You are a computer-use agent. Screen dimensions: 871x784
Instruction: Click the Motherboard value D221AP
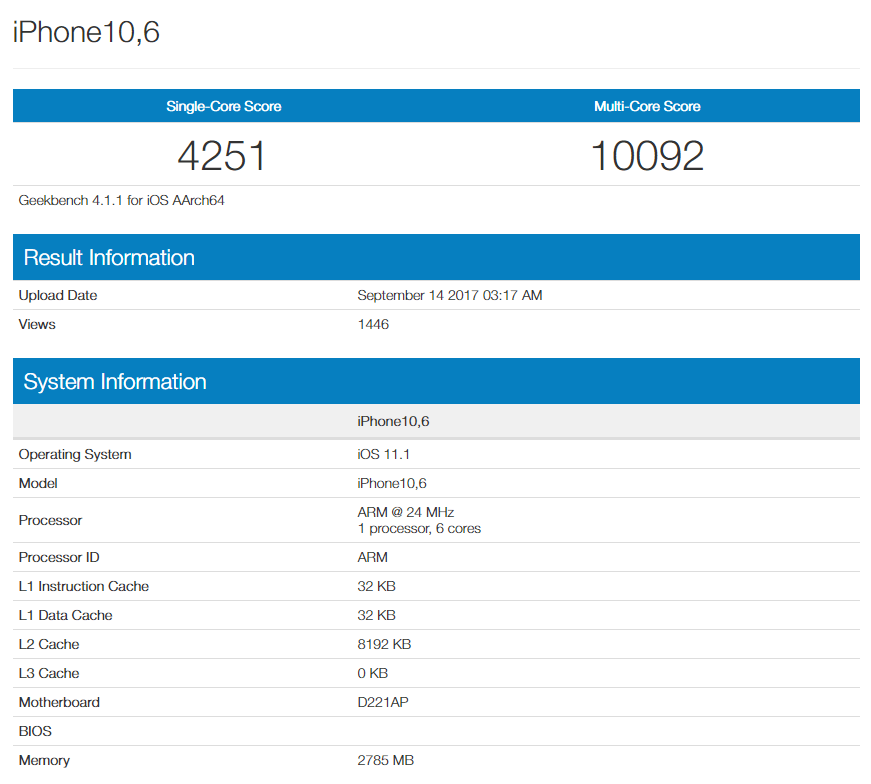tap(383, 702)
